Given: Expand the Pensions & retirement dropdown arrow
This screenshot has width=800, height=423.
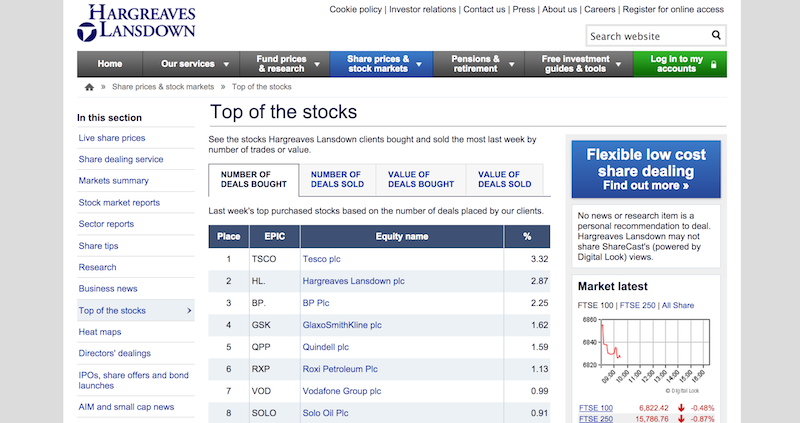Looking at the screenshot, I should click(511, 64).
